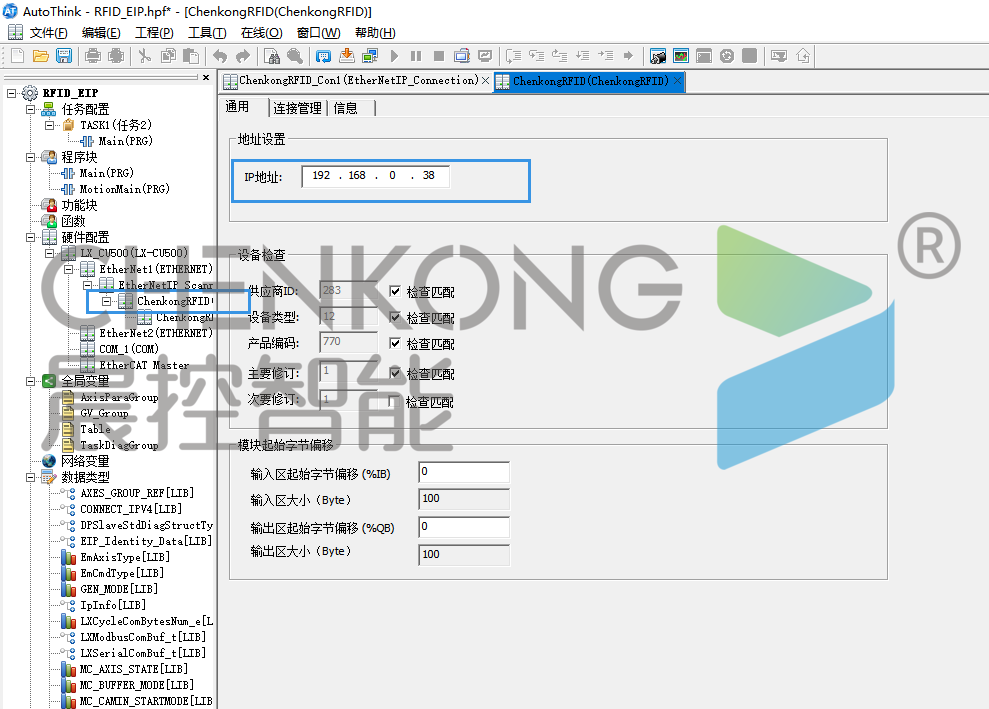Toggle 主要修订 检查匹配 checkbox
This screenshot has height=709, width=989.
click(395, 373)
